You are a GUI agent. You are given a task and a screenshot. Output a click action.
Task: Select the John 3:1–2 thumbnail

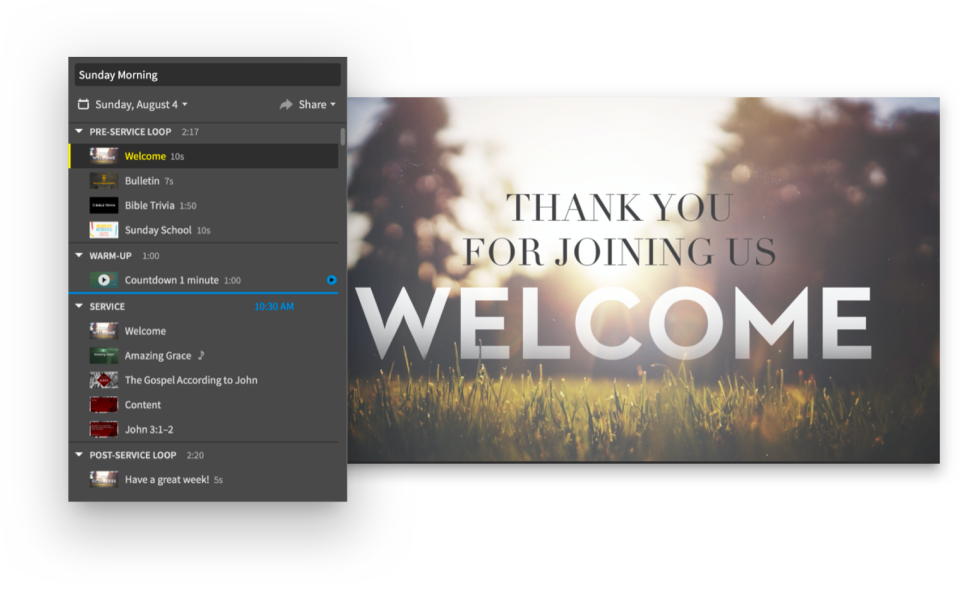click(x=103, y=429)
